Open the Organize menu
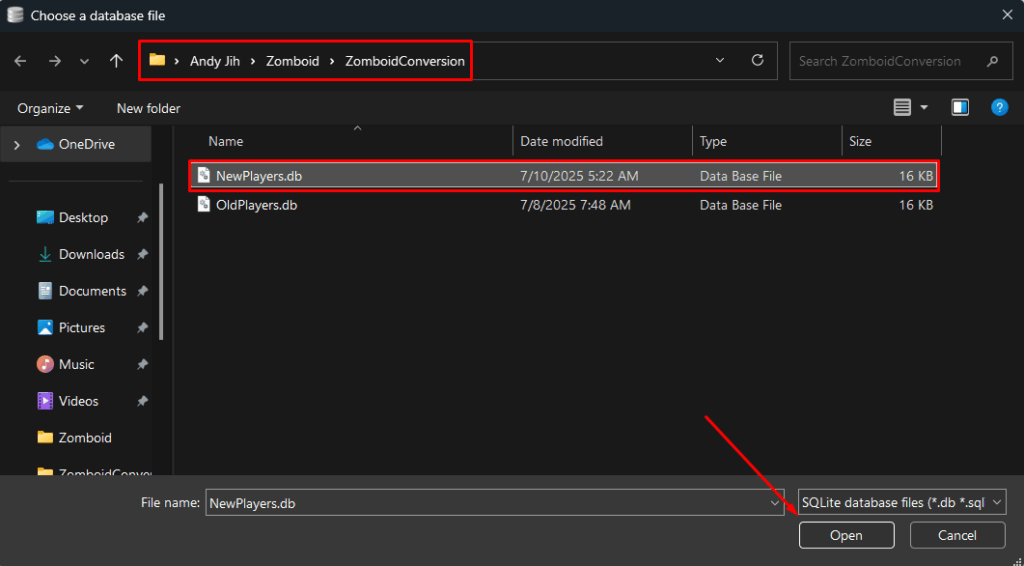The height and width of the screenshot is (566, 1024). (x=50, y=108)
